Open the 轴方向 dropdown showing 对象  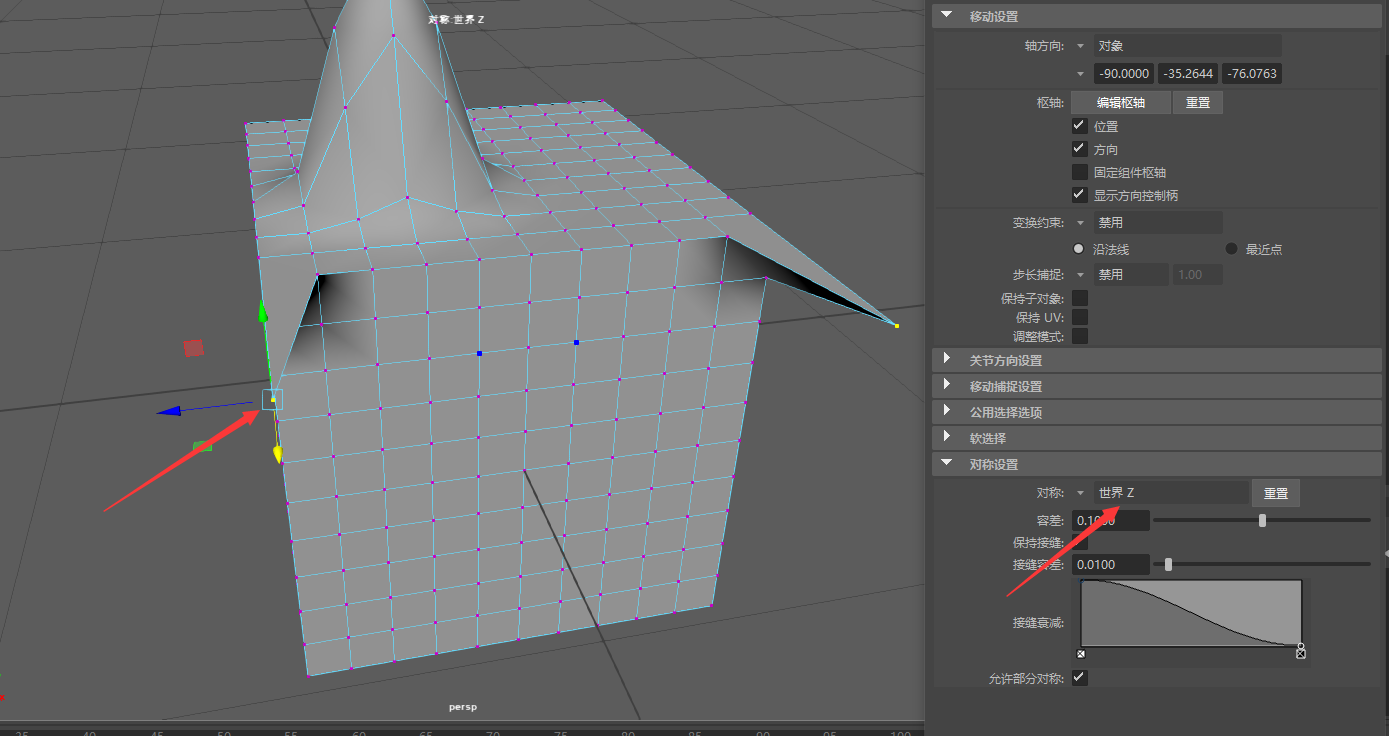click(1081, 45)
